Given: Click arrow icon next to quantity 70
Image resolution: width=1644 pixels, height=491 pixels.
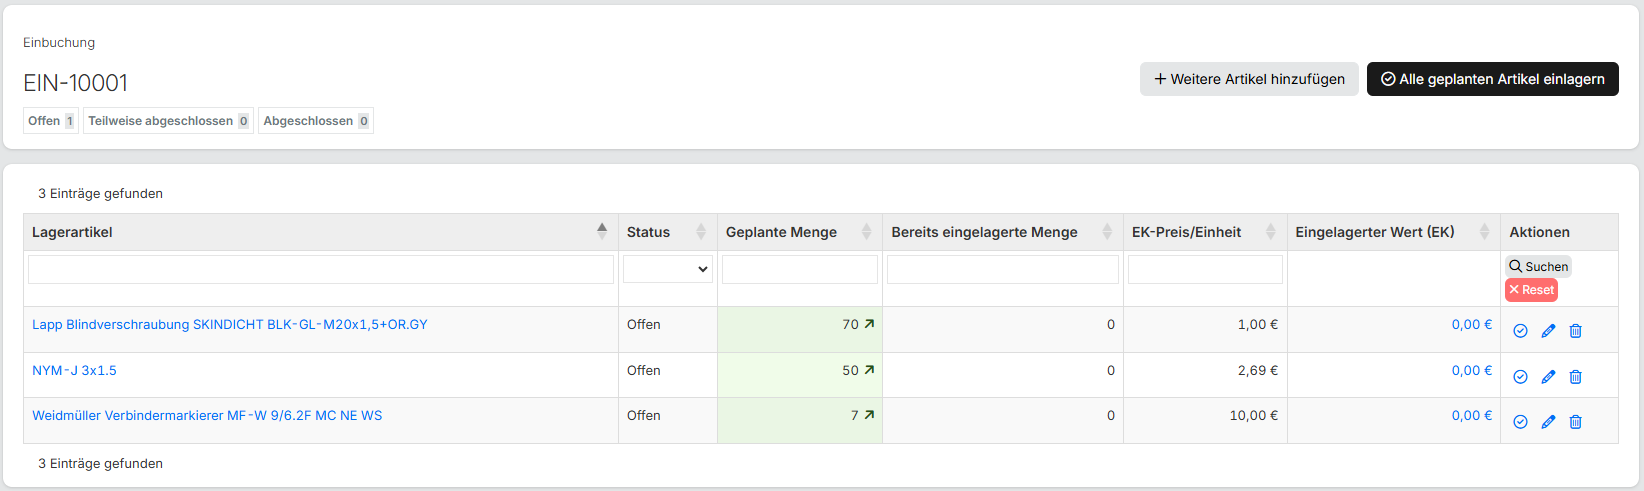Looking at the screenshot, I should pos(869,324).
